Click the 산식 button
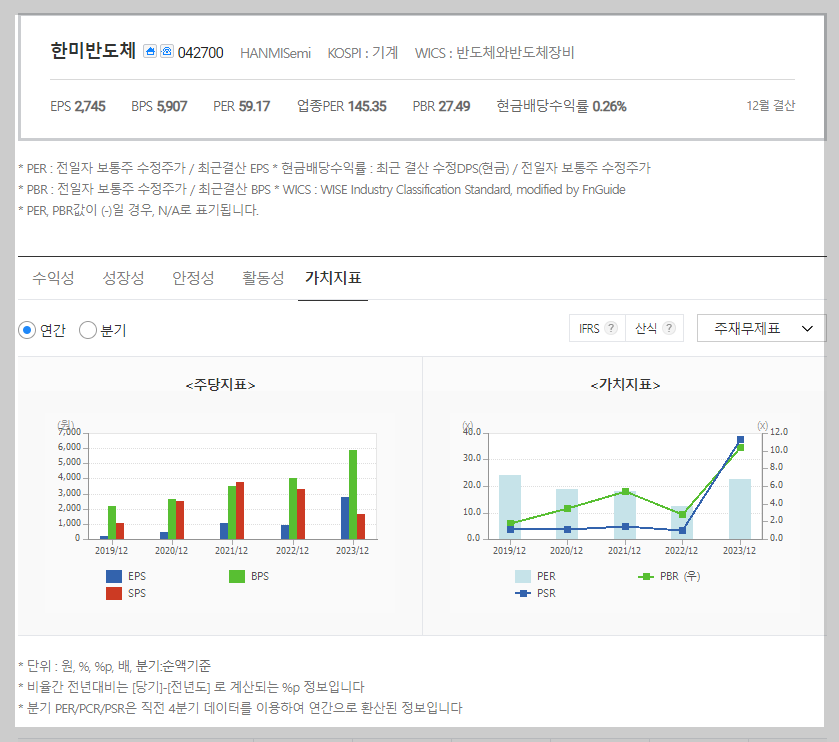 coord(647,328)
